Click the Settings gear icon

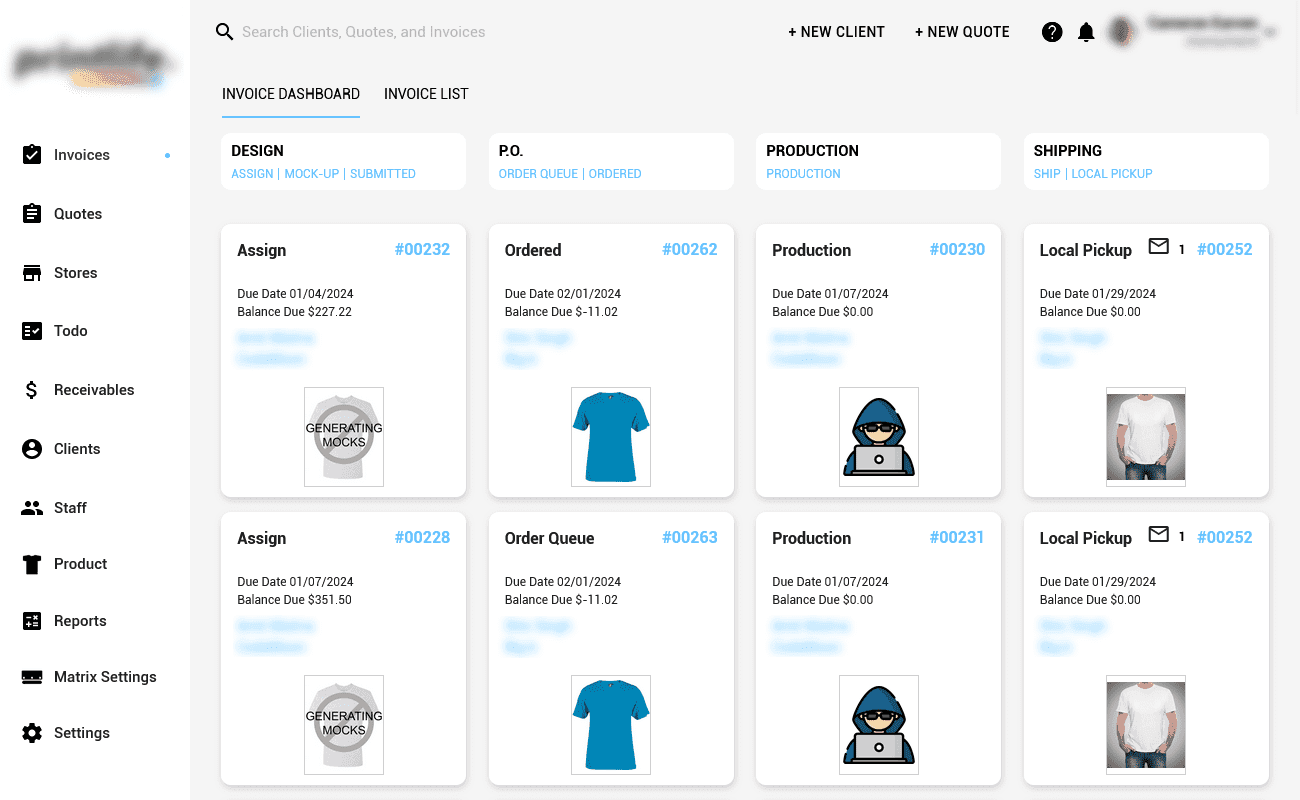(x=32, y=733)
